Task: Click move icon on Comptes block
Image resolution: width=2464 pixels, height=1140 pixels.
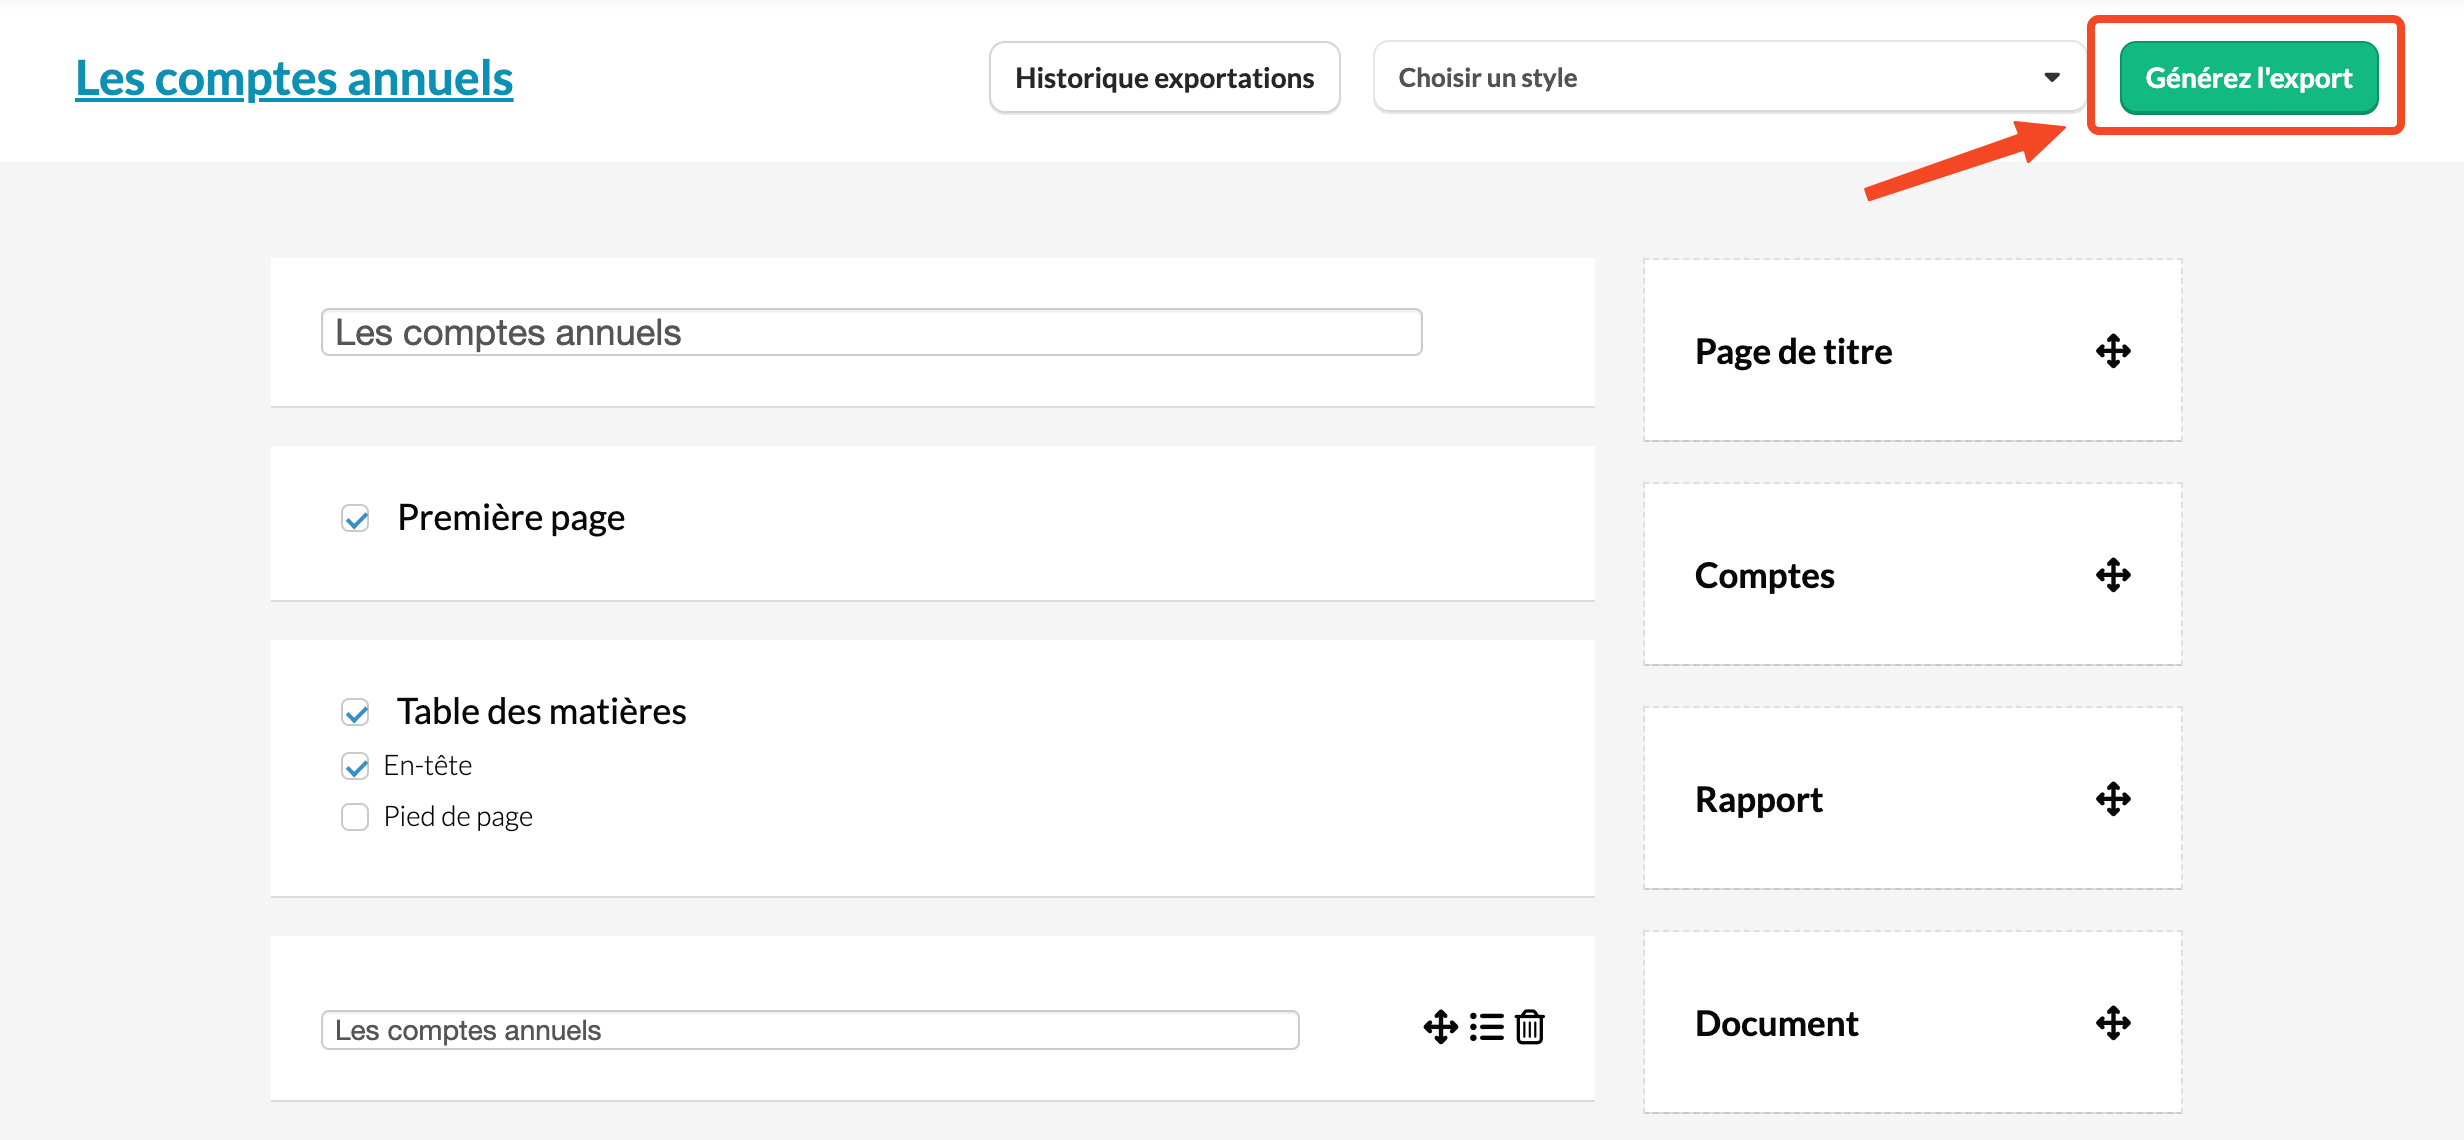Action: [x=2113, y=575]
